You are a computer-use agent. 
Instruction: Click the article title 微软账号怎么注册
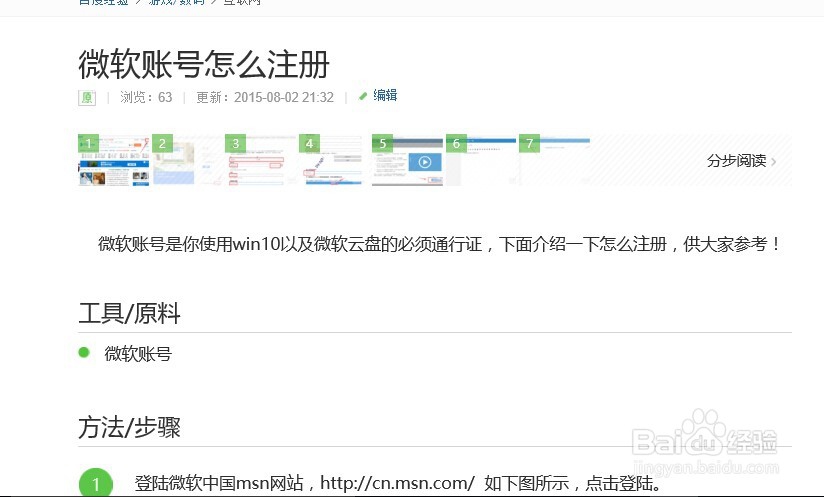pyautogui.click(x=204, y=65)
